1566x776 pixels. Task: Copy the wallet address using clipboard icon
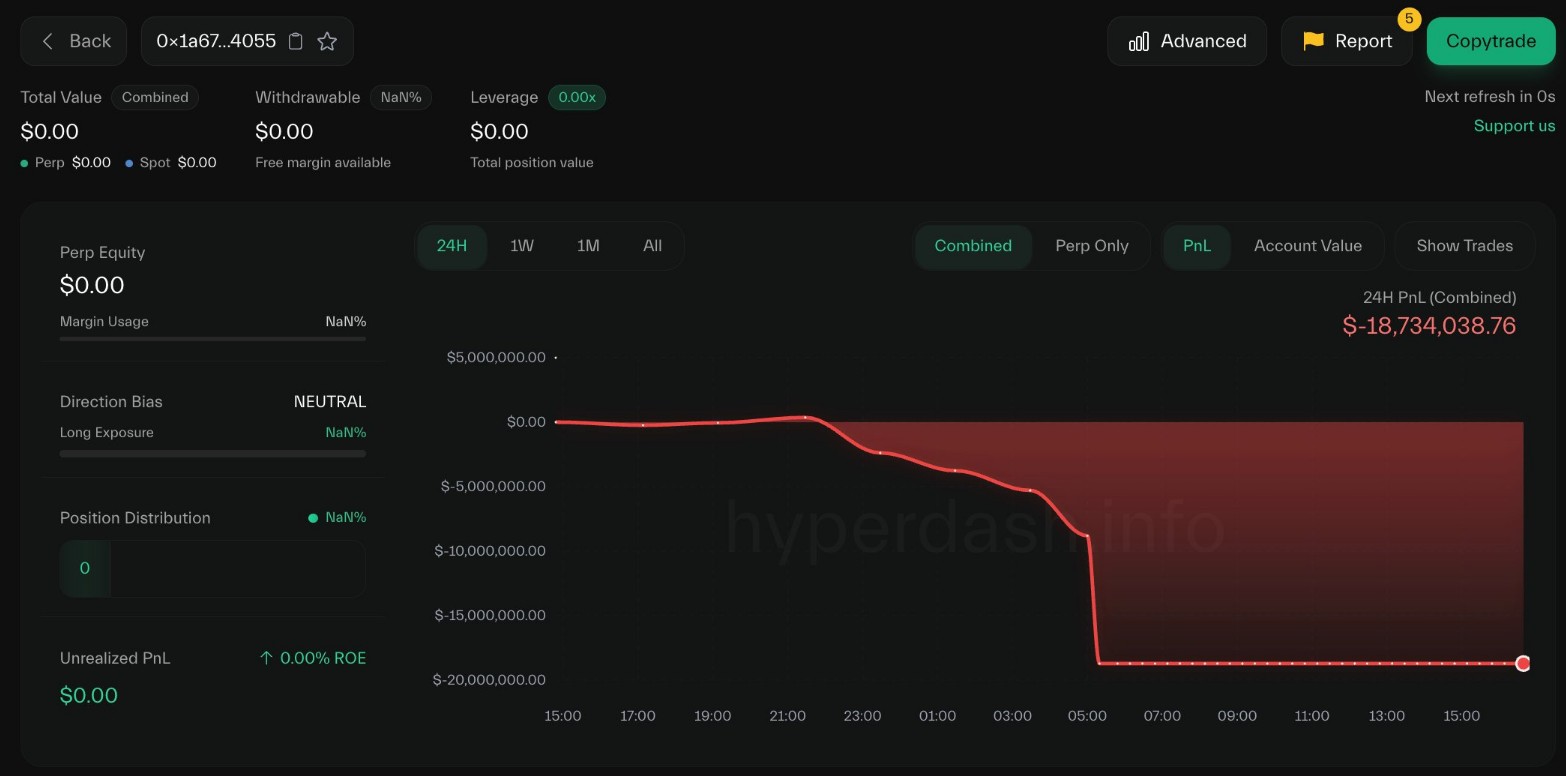295,41
